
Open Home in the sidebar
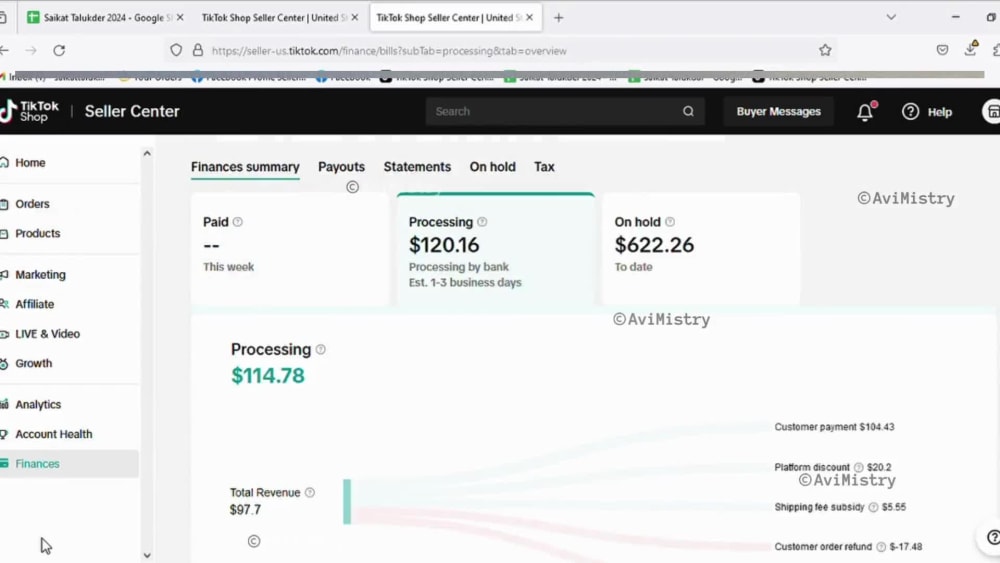tap(30, 163)
